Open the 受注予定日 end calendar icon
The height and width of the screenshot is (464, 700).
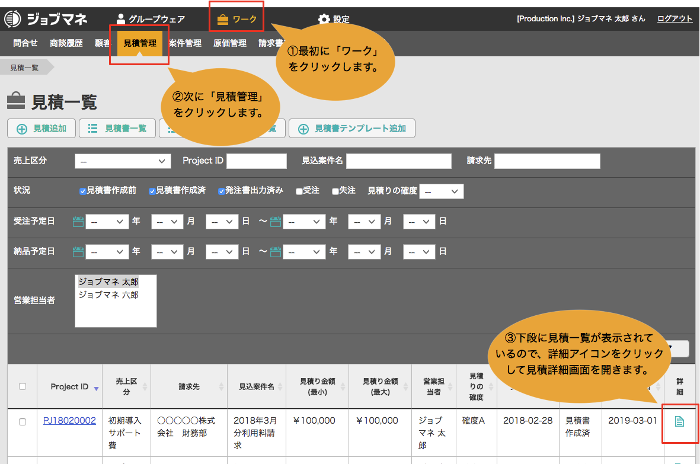[275, 222]
